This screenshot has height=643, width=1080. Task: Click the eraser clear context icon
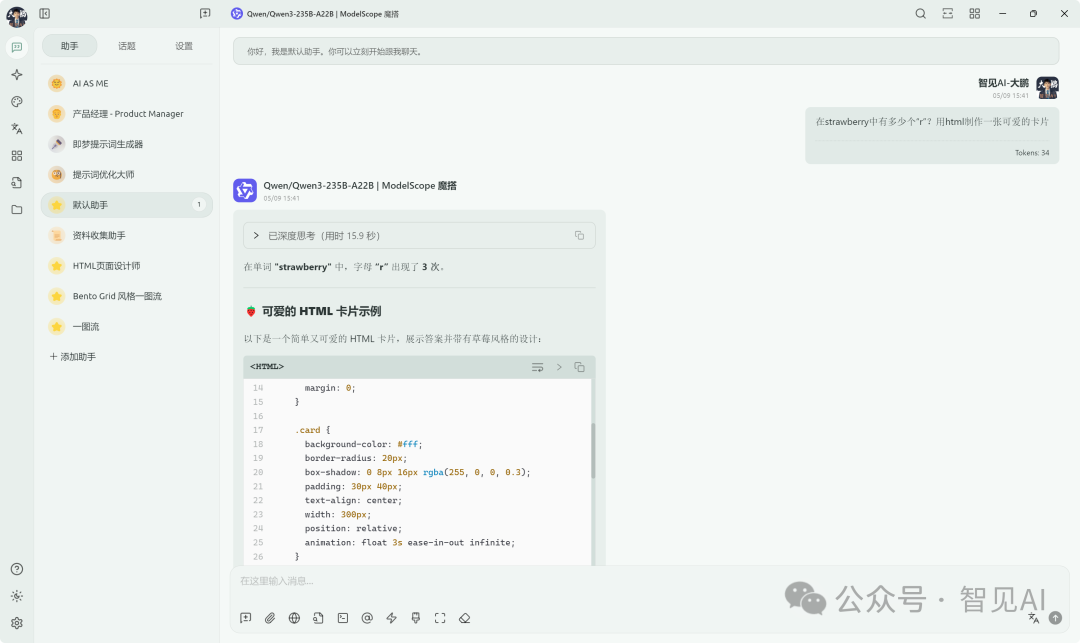[x=464, y=618]
